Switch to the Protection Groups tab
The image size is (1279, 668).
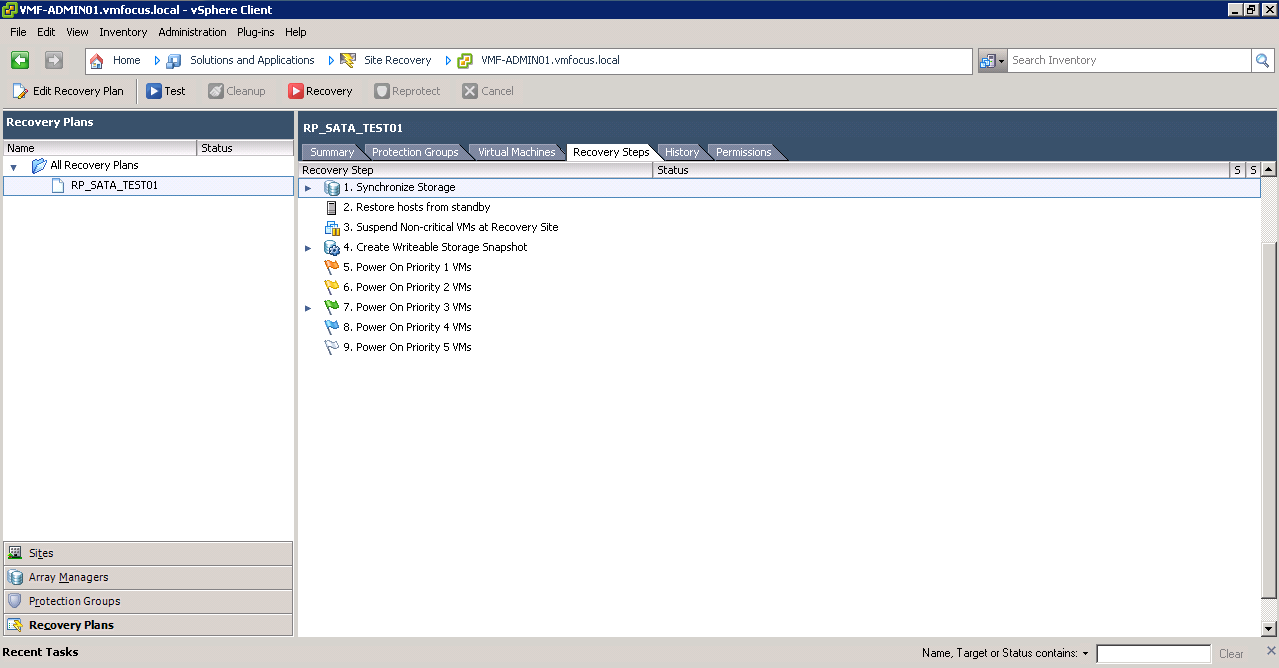[x=415, y=152]
